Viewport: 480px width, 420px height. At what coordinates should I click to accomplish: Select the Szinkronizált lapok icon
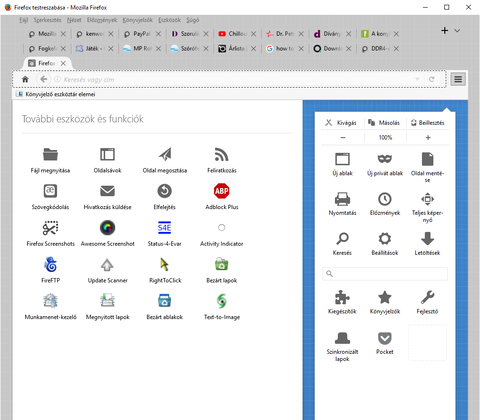[342, 338]
